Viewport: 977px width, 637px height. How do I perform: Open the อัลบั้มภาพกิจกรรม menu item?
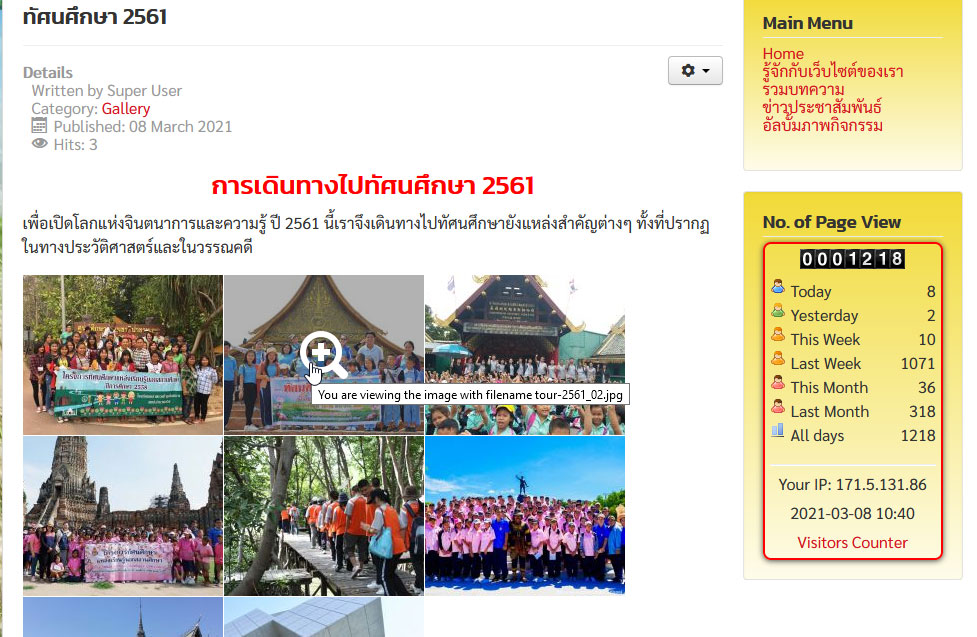click(823, 125)
